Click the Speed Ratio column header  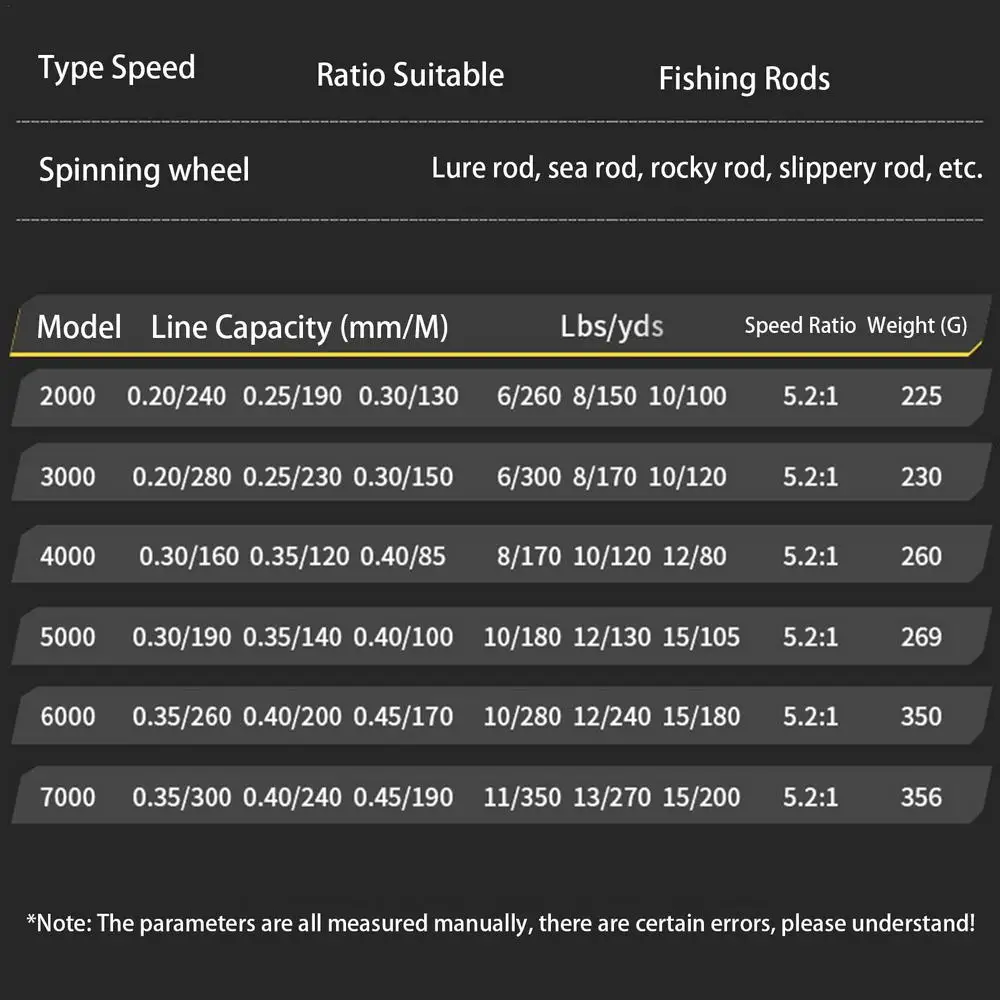[x=800, y=326]
